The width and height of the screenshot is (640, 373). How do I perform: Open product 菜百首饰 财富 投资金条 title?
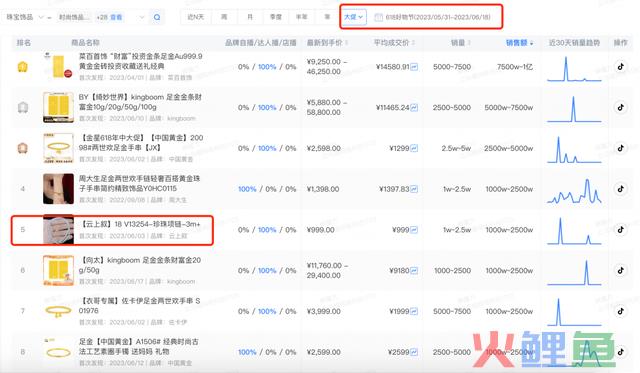140,61
